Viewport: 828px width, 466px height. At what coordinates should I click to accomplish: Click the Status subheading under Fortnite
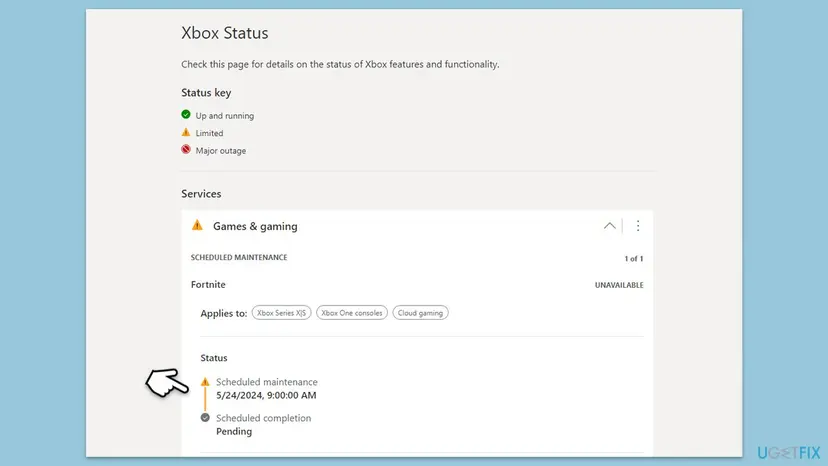click(214, 358)
